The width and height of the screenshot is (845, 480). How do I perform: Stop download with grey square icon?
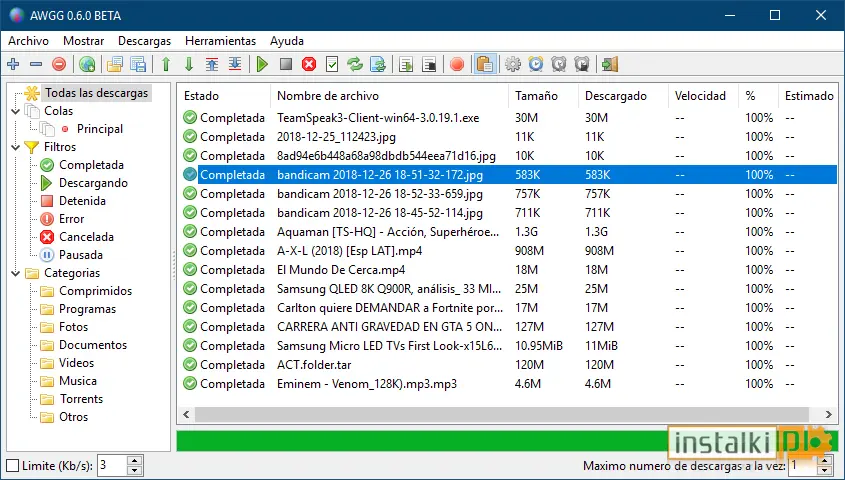click(x=286, y=65)
